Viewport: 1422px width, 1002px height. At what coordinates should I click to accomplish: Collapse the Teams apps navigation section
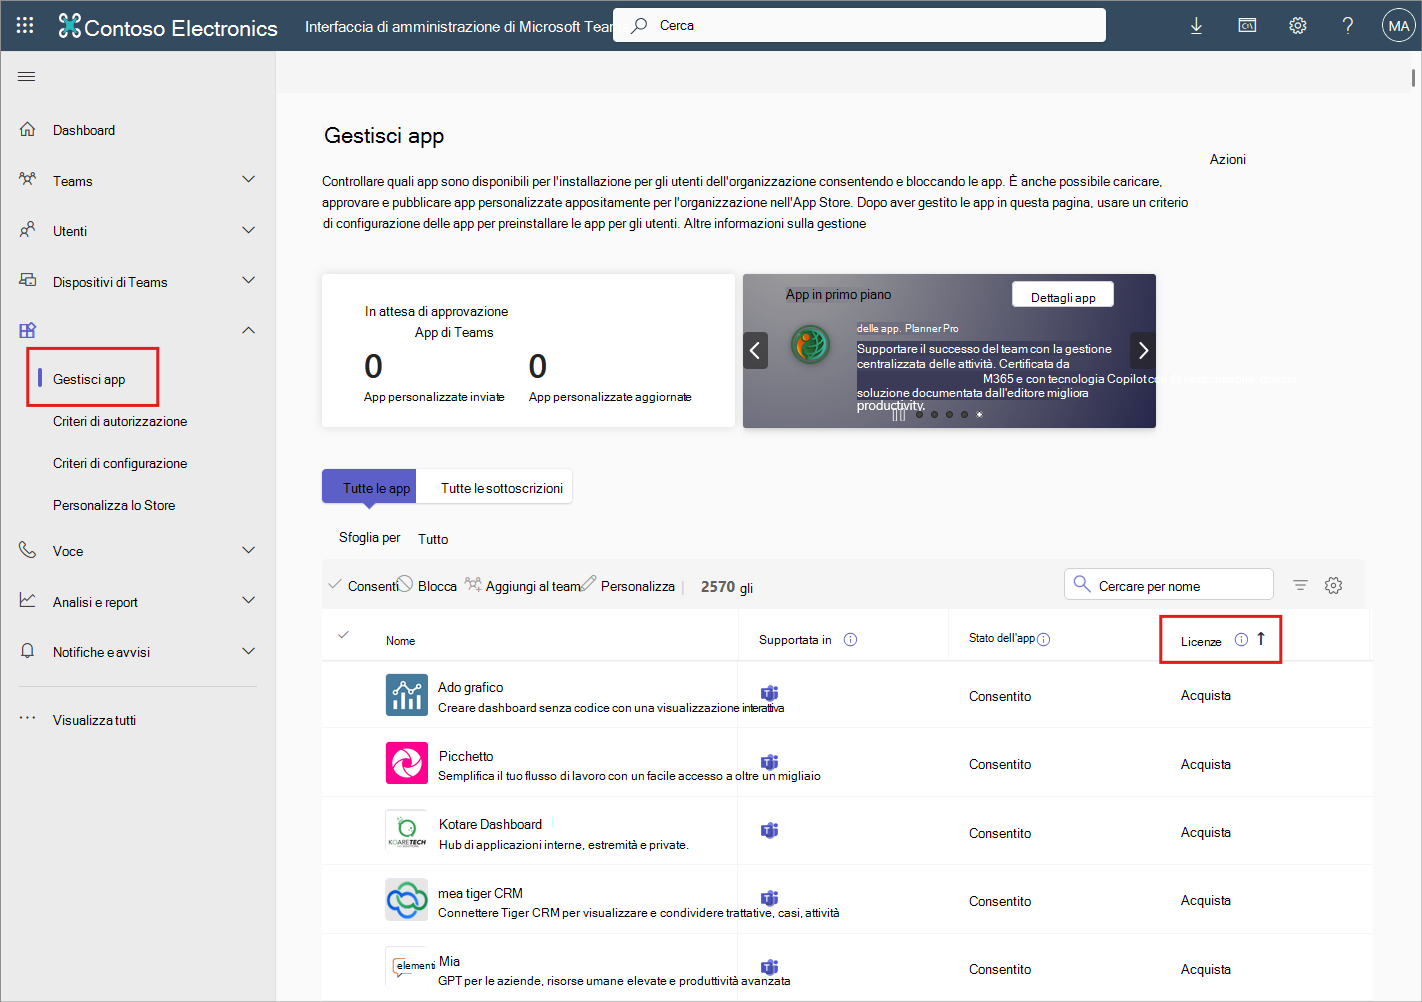tap(248, 330)
